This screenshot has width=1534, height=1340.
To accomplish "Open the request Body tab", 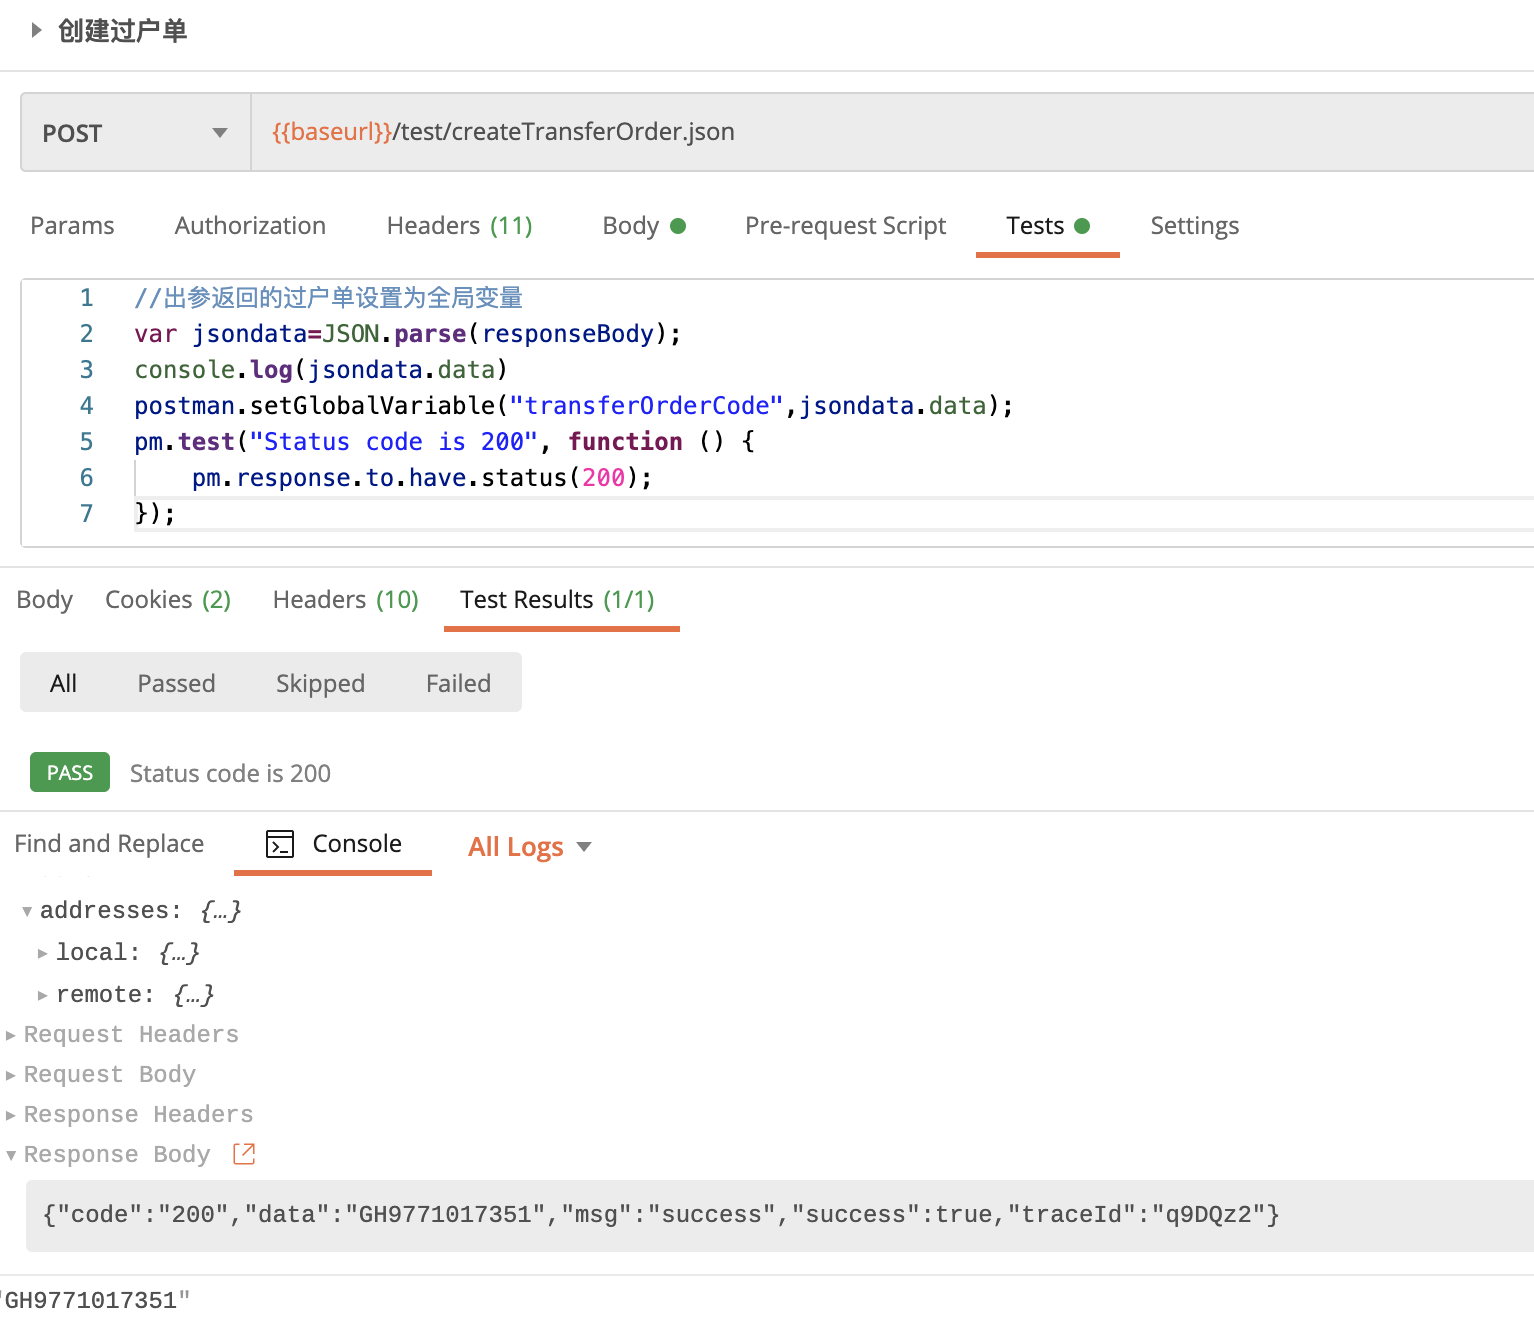I will (x=643, y=226).
